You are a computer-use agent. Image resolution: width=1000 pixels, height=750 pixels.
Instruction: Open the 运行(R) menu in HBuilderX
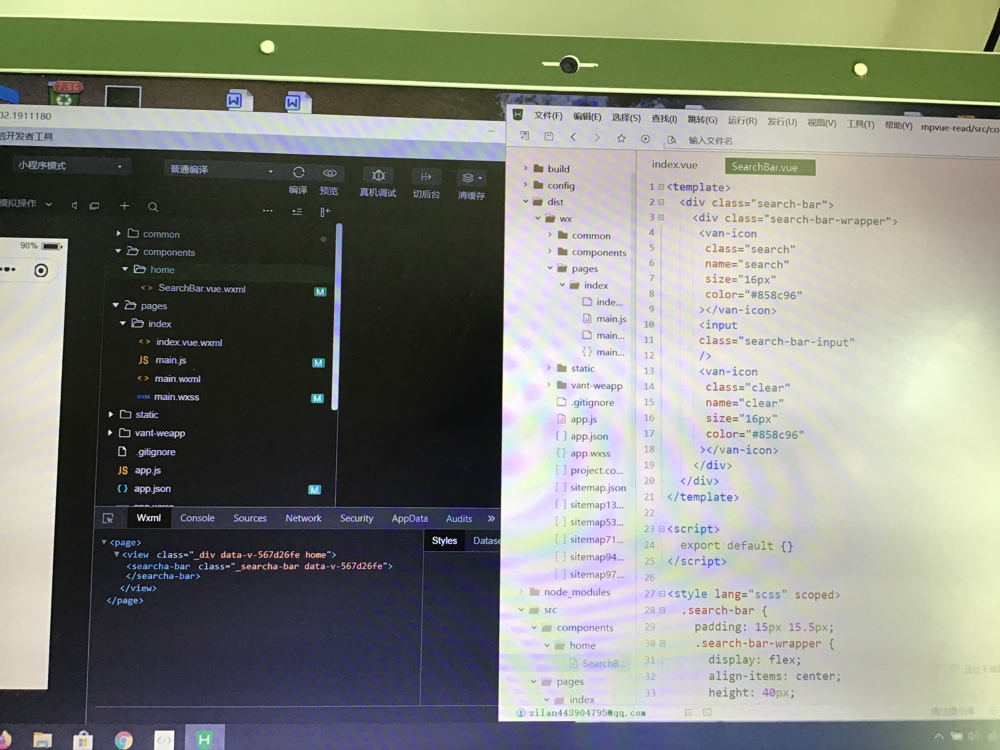[742, 121]
